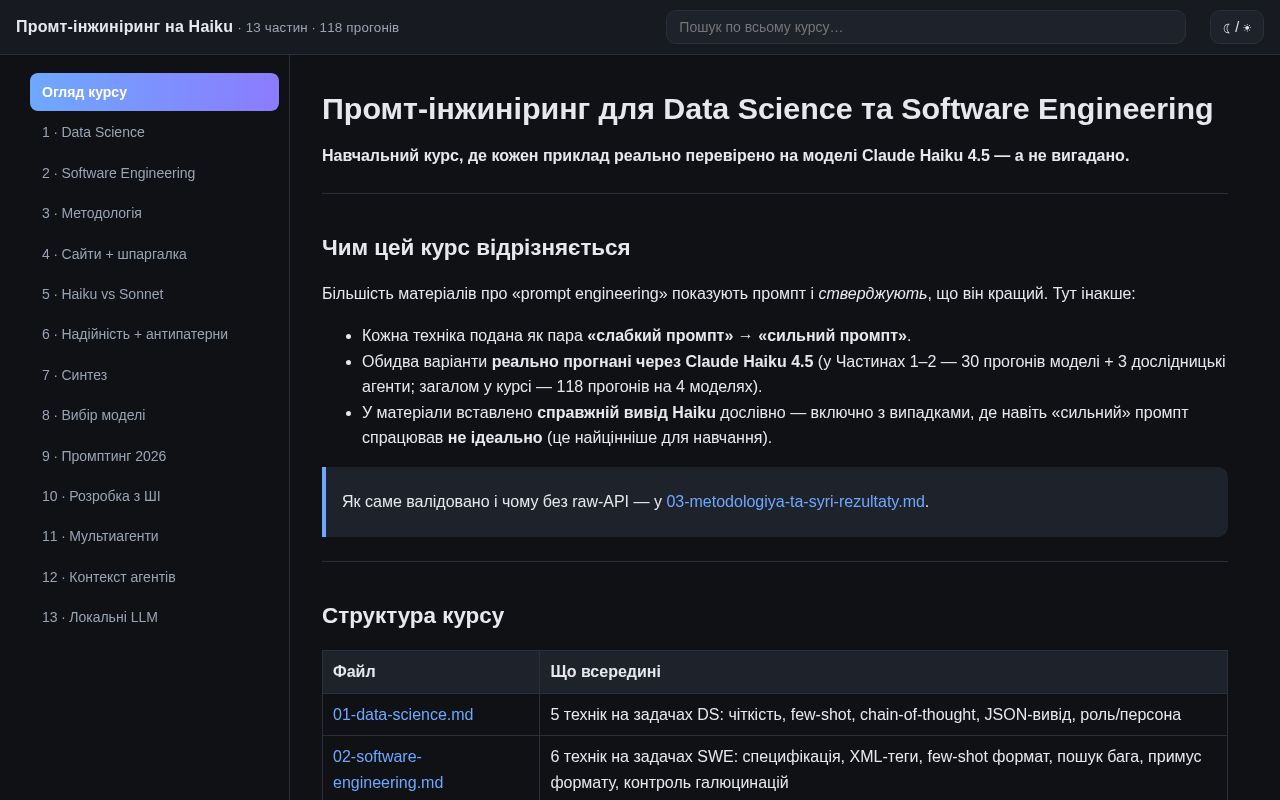Click the 'Файл' table column header
The image size is (1280, 800).
pos(431,672)
